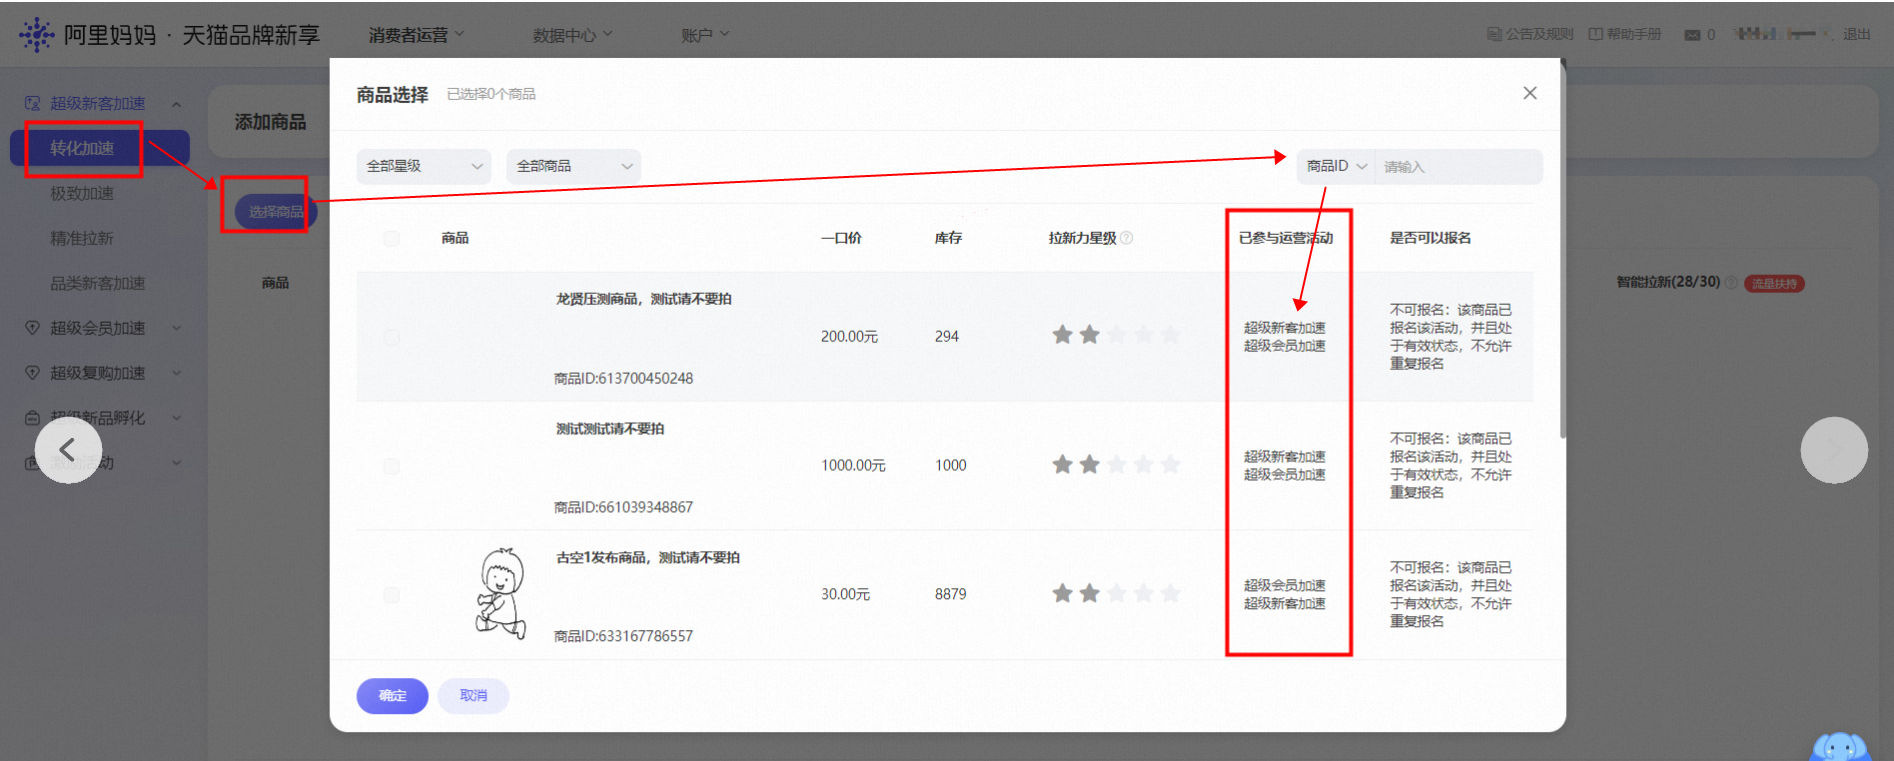Click the star rating in 1000.00元 row

[1116, 464]
